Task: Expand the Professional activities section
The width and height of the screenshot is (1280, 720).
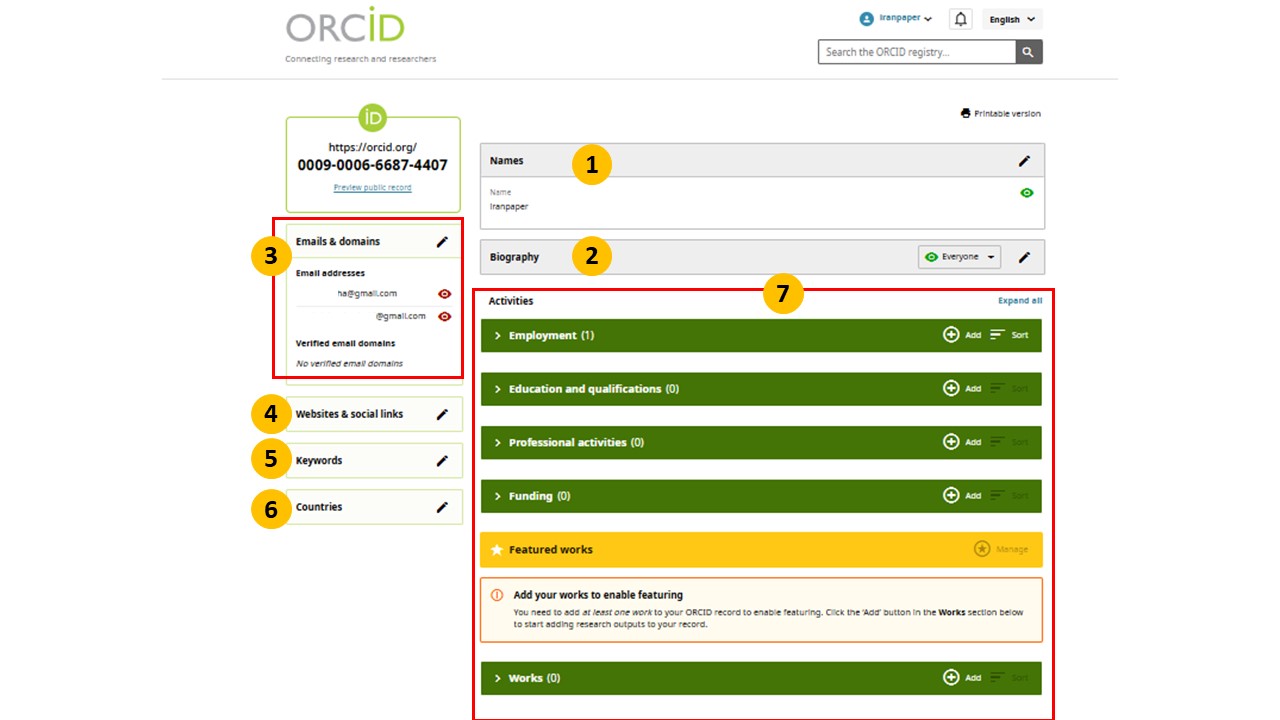Action: pyautogui.click(x=498, y=443)
